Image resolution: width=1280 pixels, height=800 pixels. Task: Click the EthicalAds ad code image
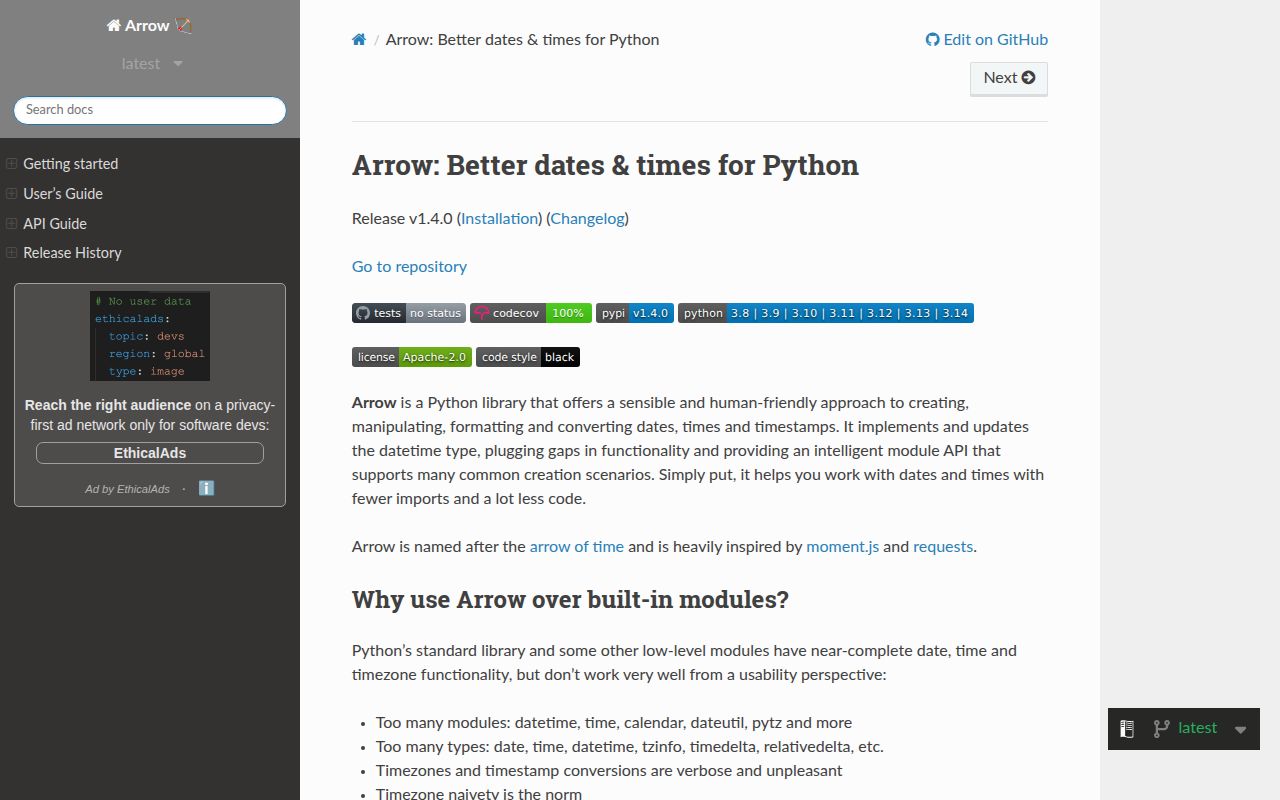150,336
